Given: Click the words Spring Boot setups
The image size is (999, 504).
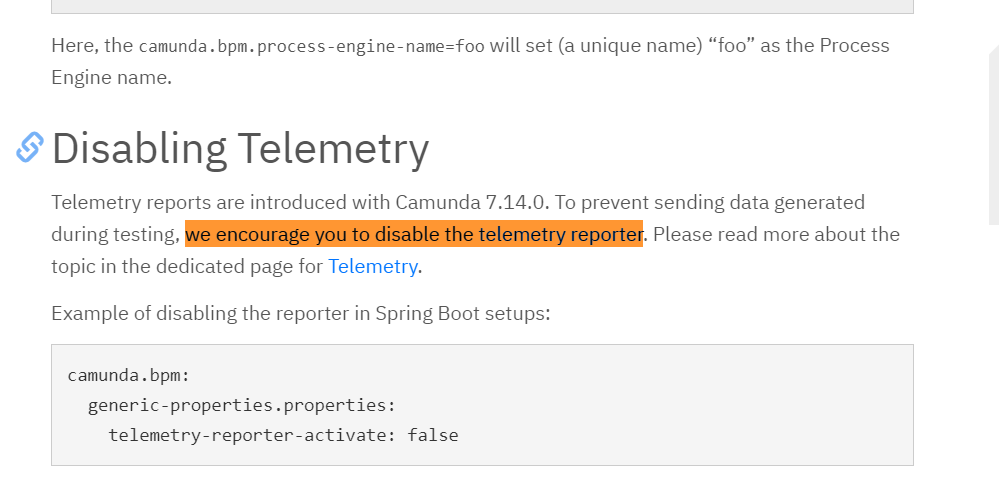Looking at the screenshot, I should pos(463,313).
